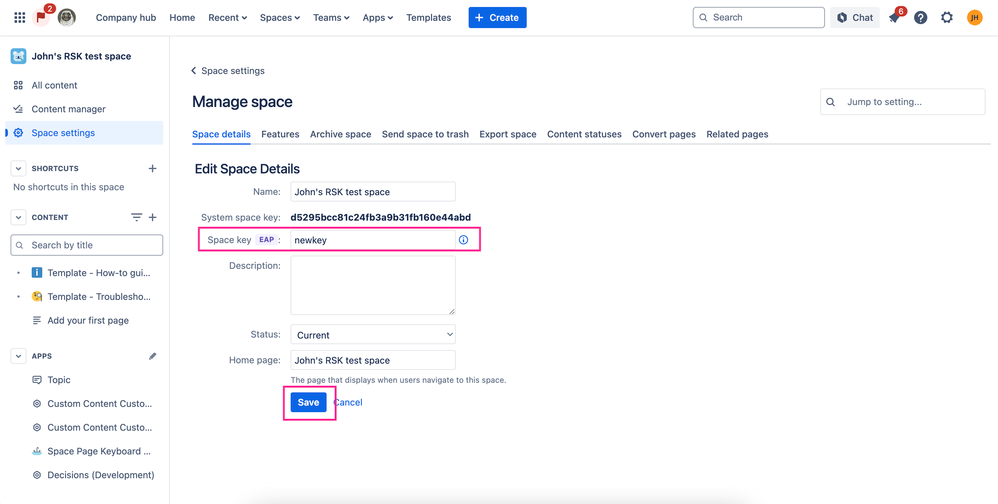Click the red flag notification icon
Viewport: 998px width, 504px height.
pyautogui.click(x=41, y=17)
